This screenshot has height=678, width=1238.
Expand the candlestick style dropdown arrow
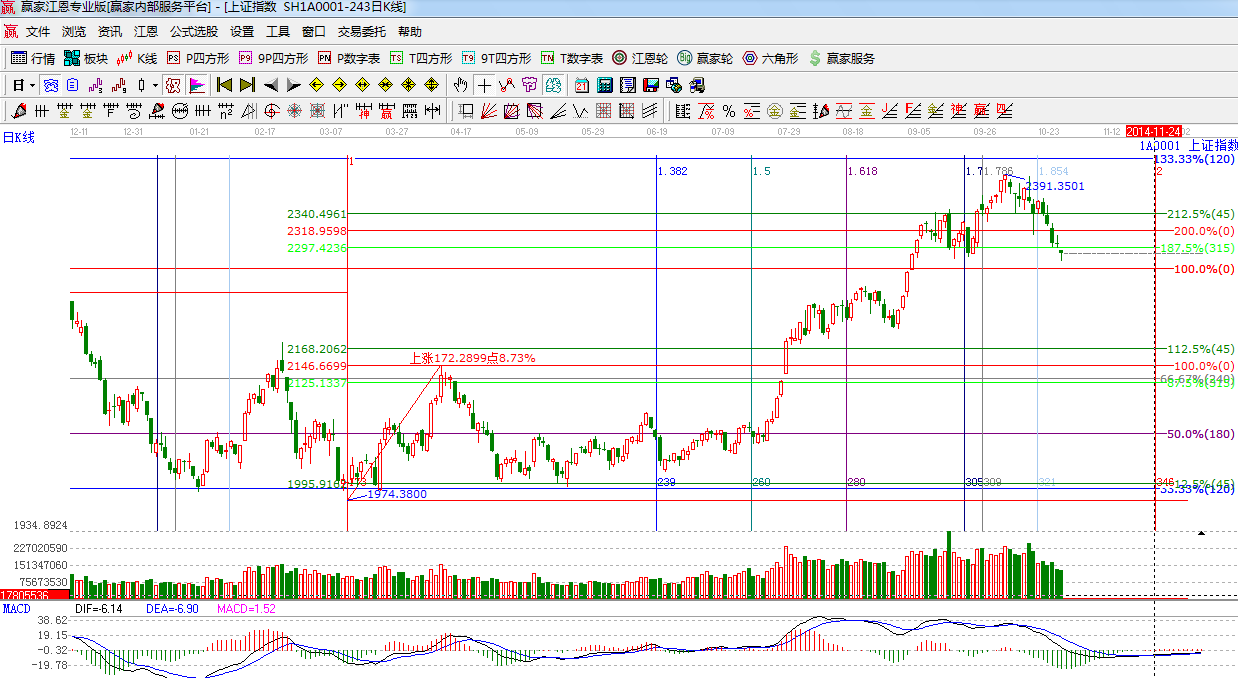tap(155, 85)
